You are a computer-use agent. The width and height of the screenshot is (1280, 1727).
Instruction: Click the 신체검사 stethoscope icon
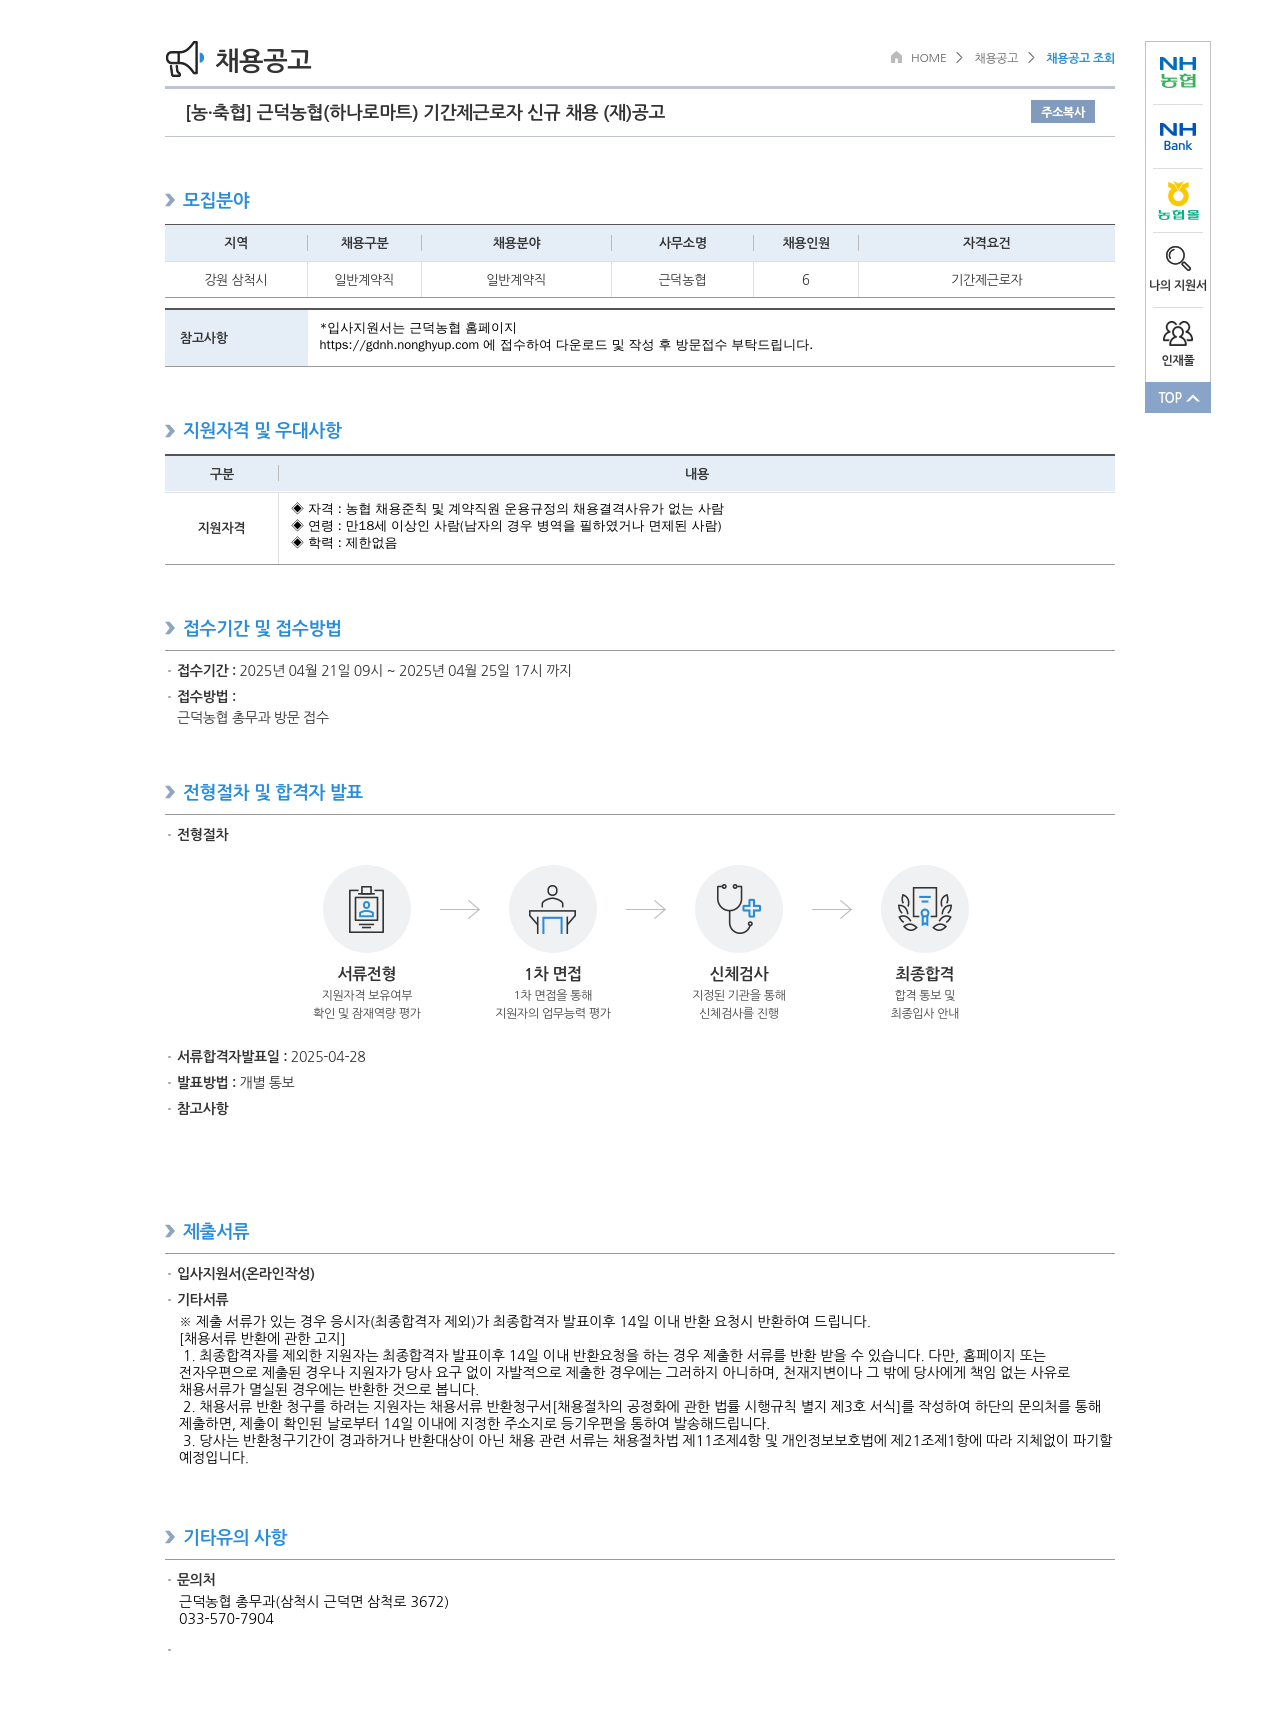point(739,909)
